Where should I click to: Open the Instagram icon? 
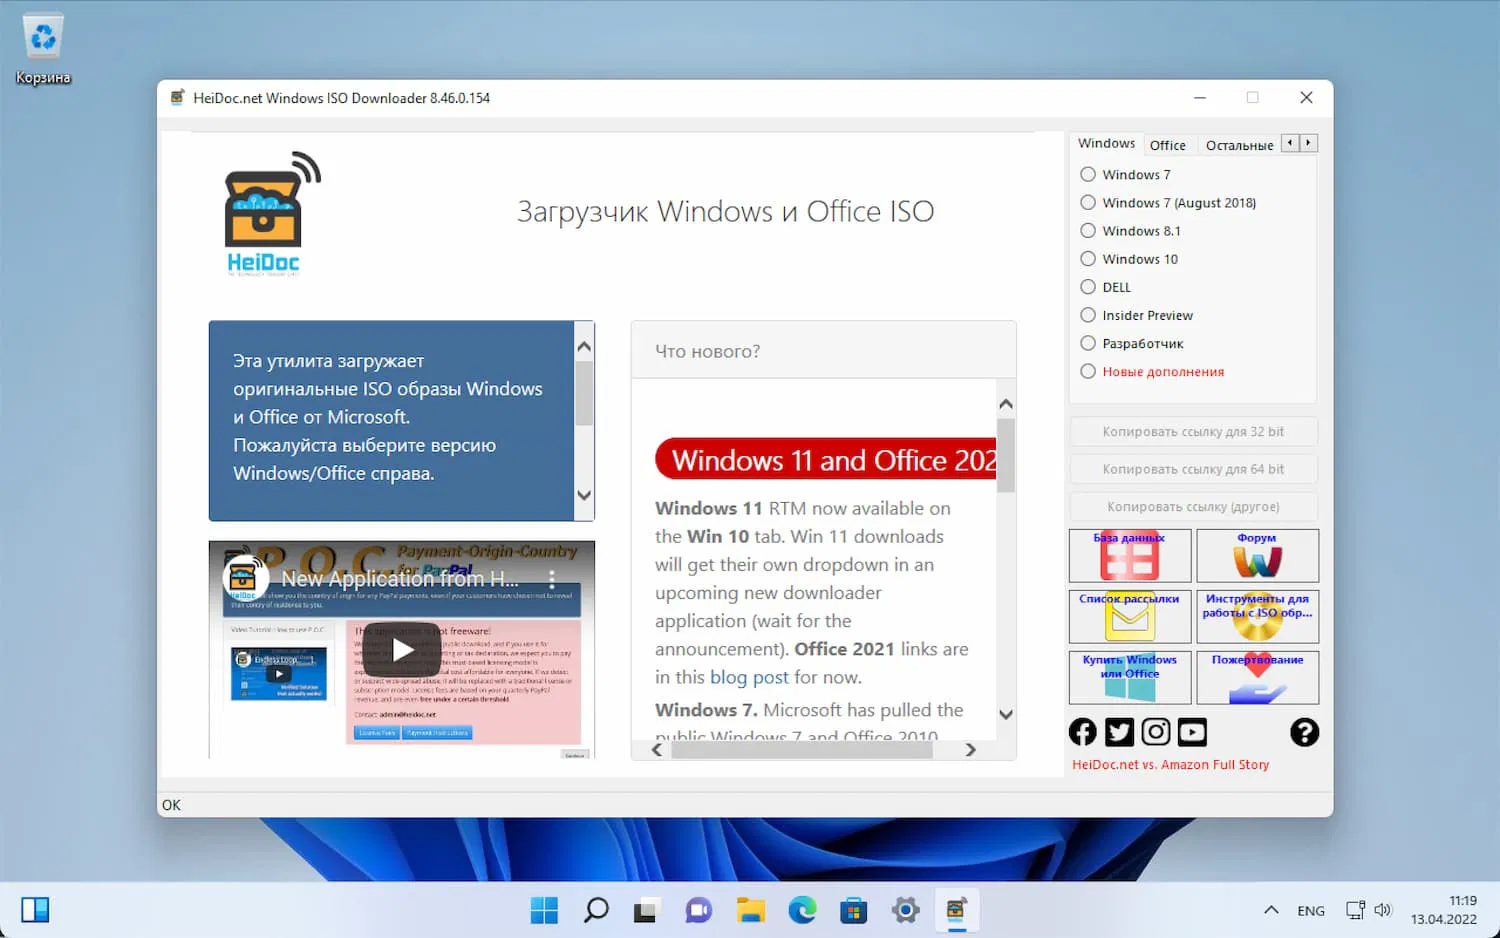coord(1156,732)
